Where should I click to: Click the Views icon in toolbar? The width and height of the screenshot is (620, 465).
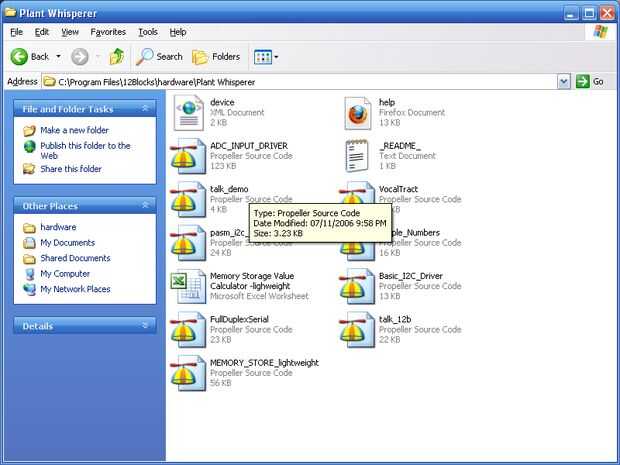coord(263,57)
